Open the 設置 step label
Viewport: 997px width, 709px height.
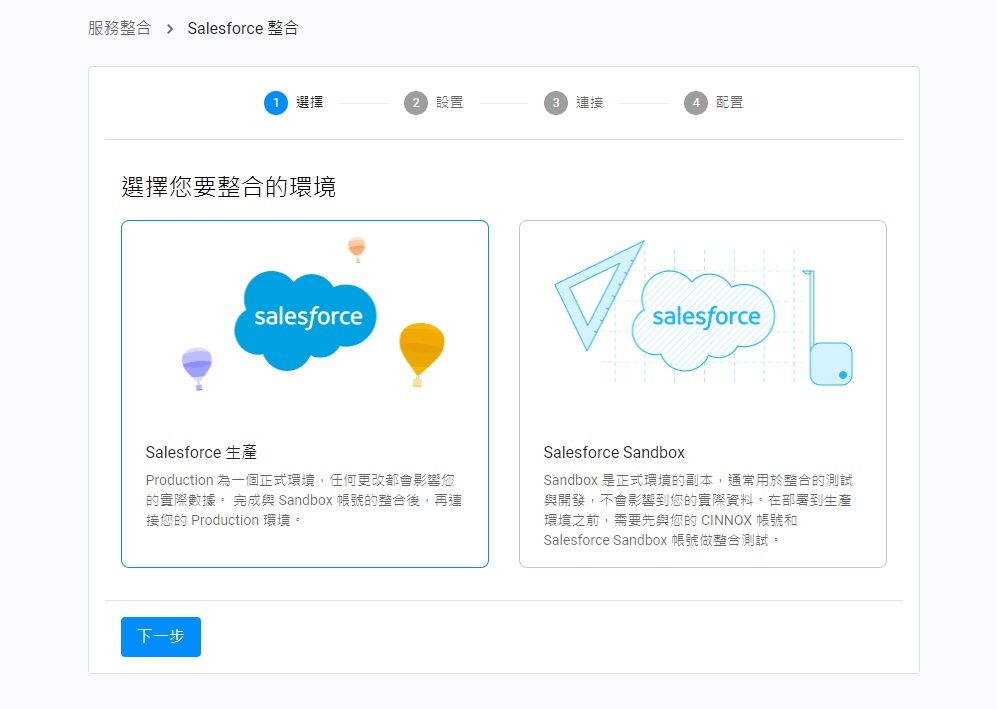coord(450,102)
